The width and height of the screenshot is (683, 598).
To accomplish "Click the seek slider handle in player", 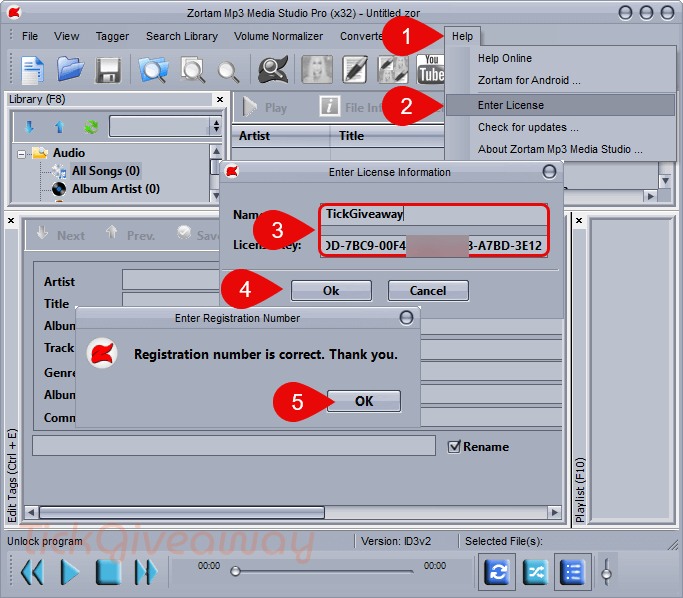I will point(235,571).
